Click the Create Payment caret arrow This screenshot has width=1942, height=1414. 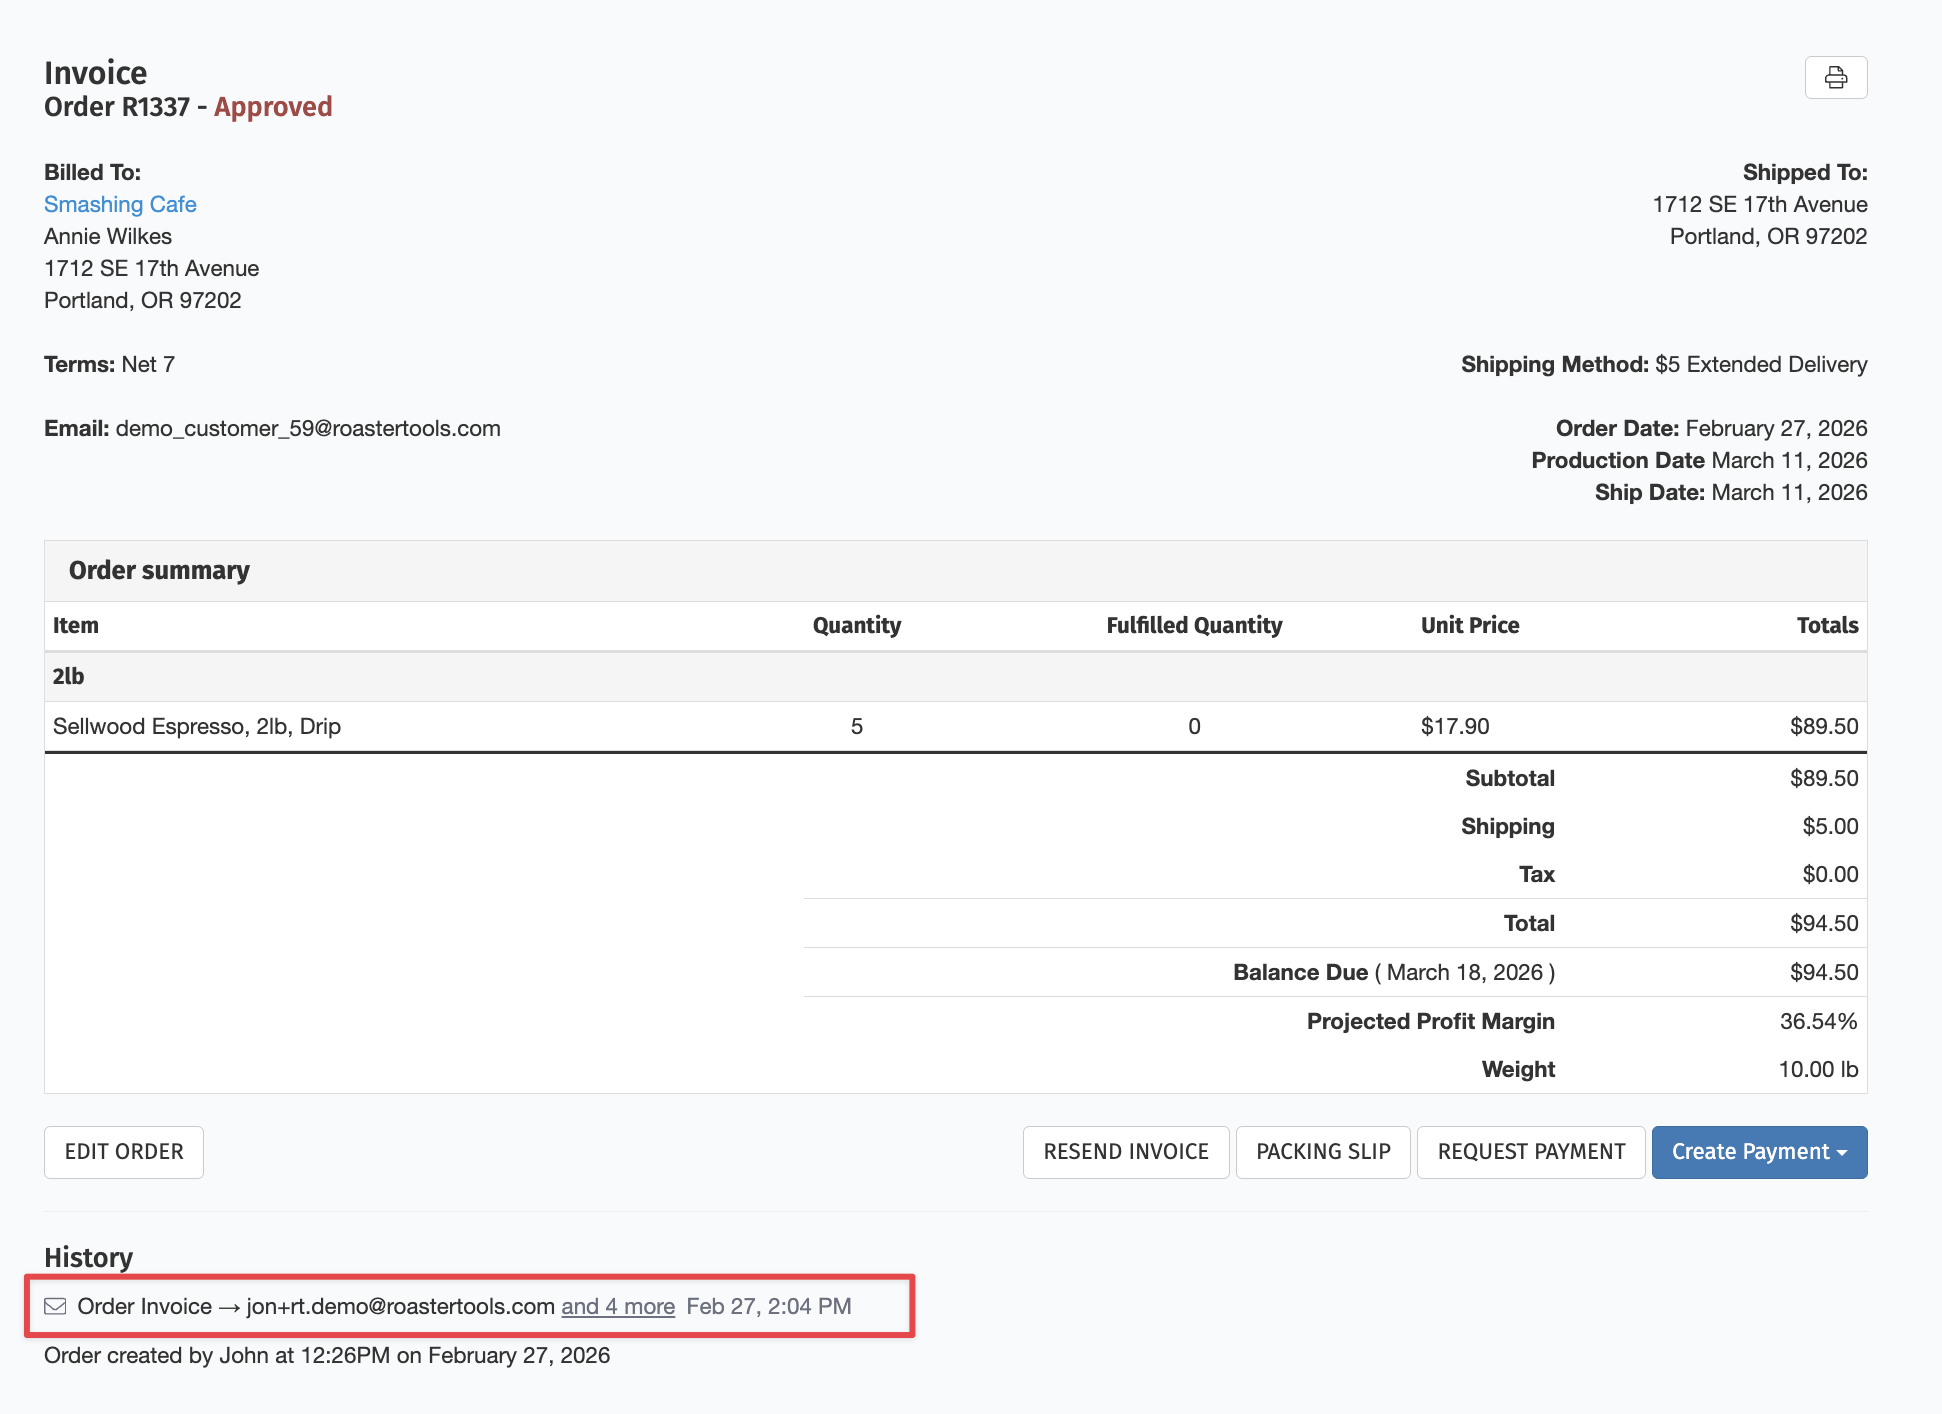click(x=1842, y=1153)
